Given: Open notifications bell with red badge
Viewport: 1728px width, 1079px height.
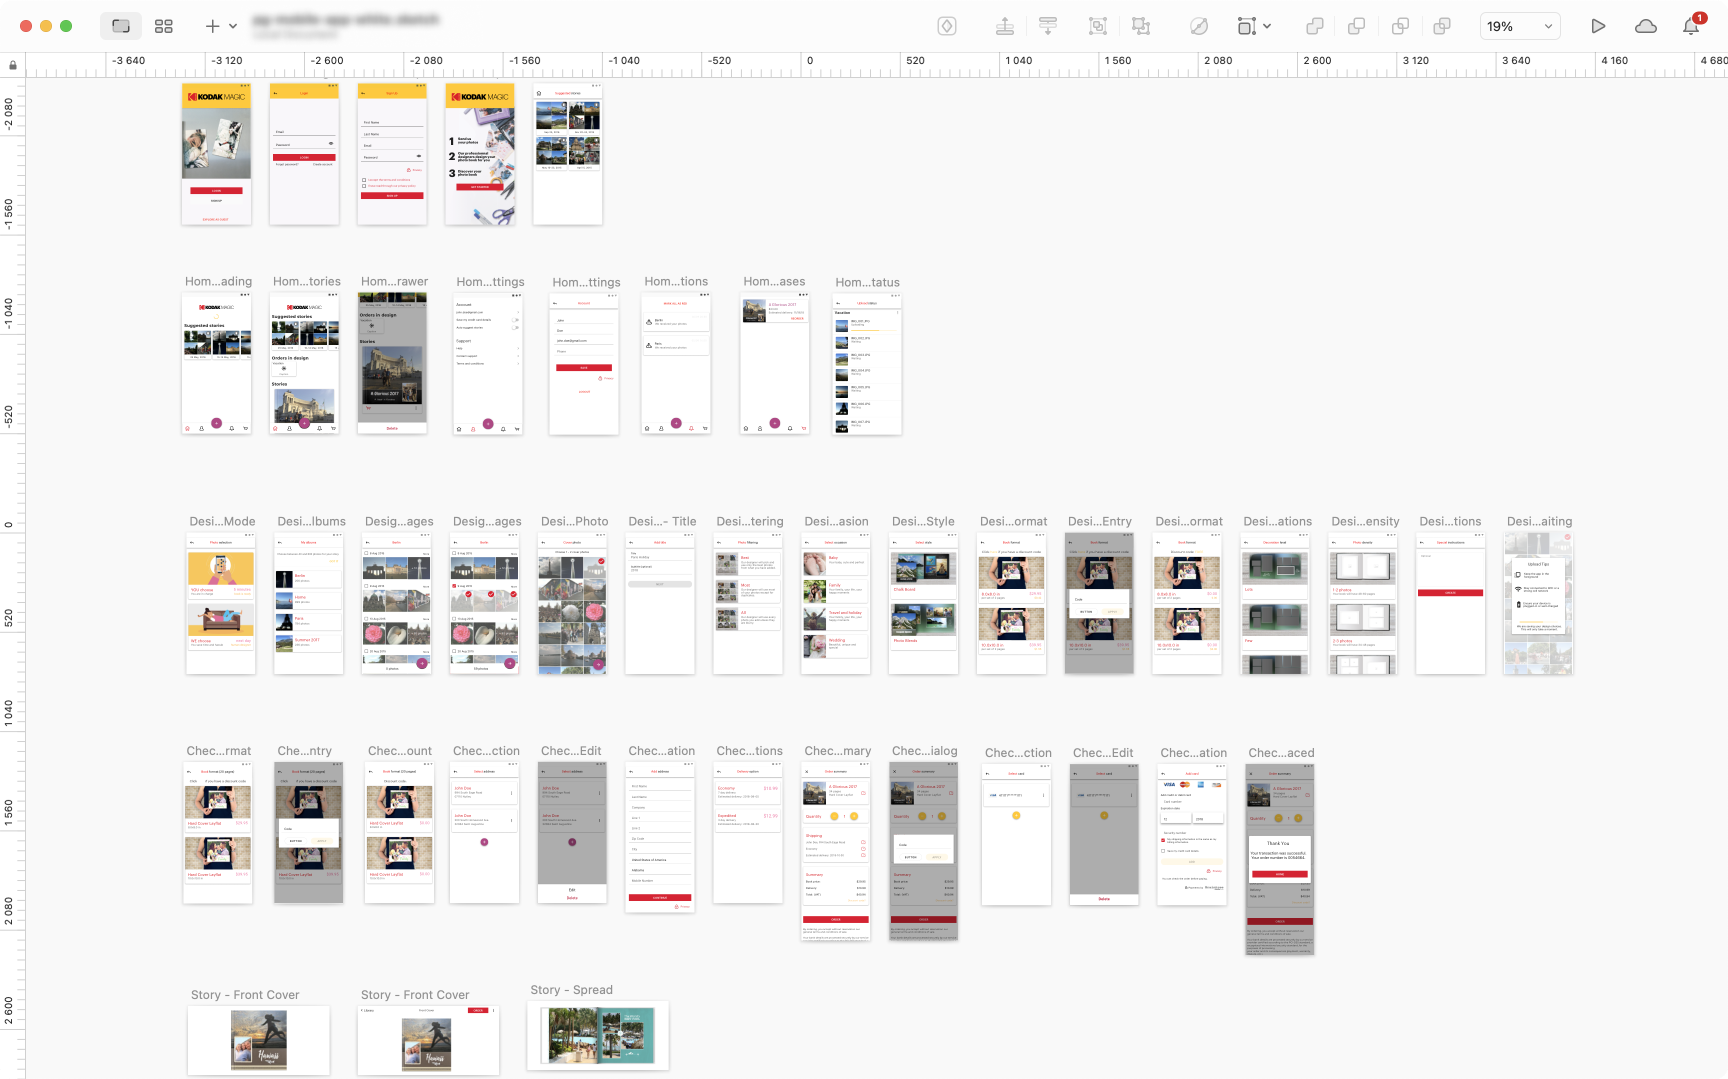Looking at the screenshot, I should coord(1691,26).
